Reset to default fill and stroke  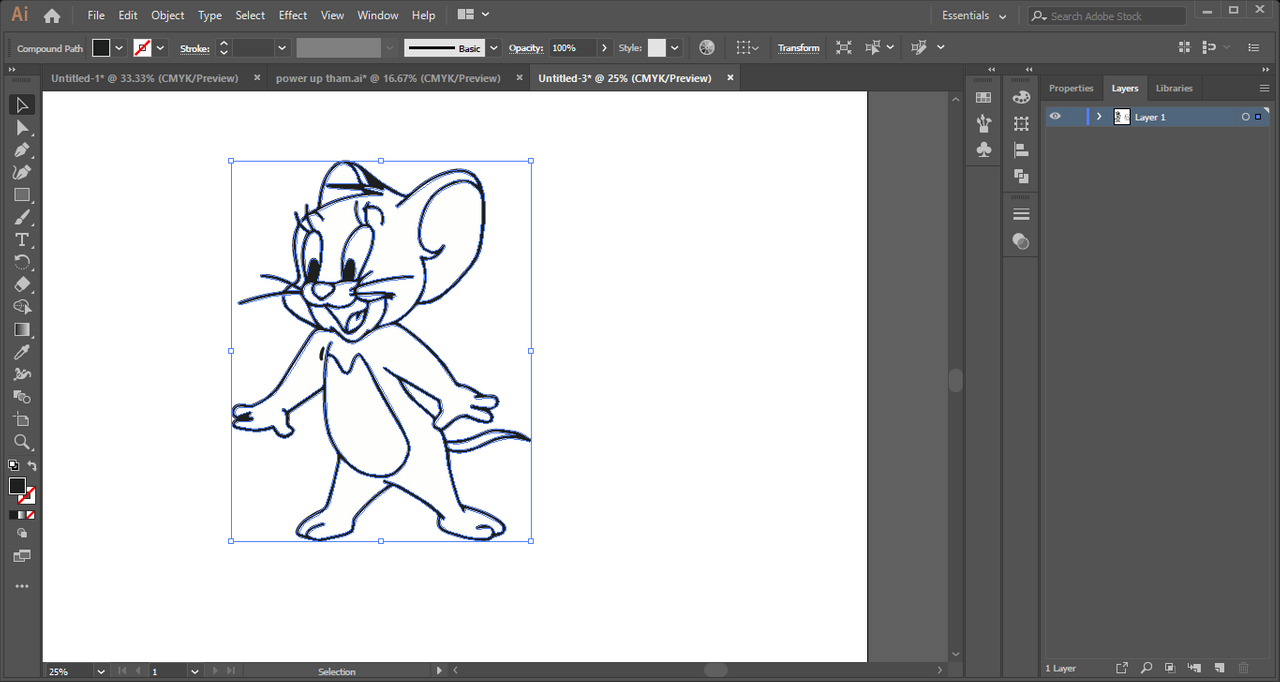pyautogui.click(x=13, y=466)
